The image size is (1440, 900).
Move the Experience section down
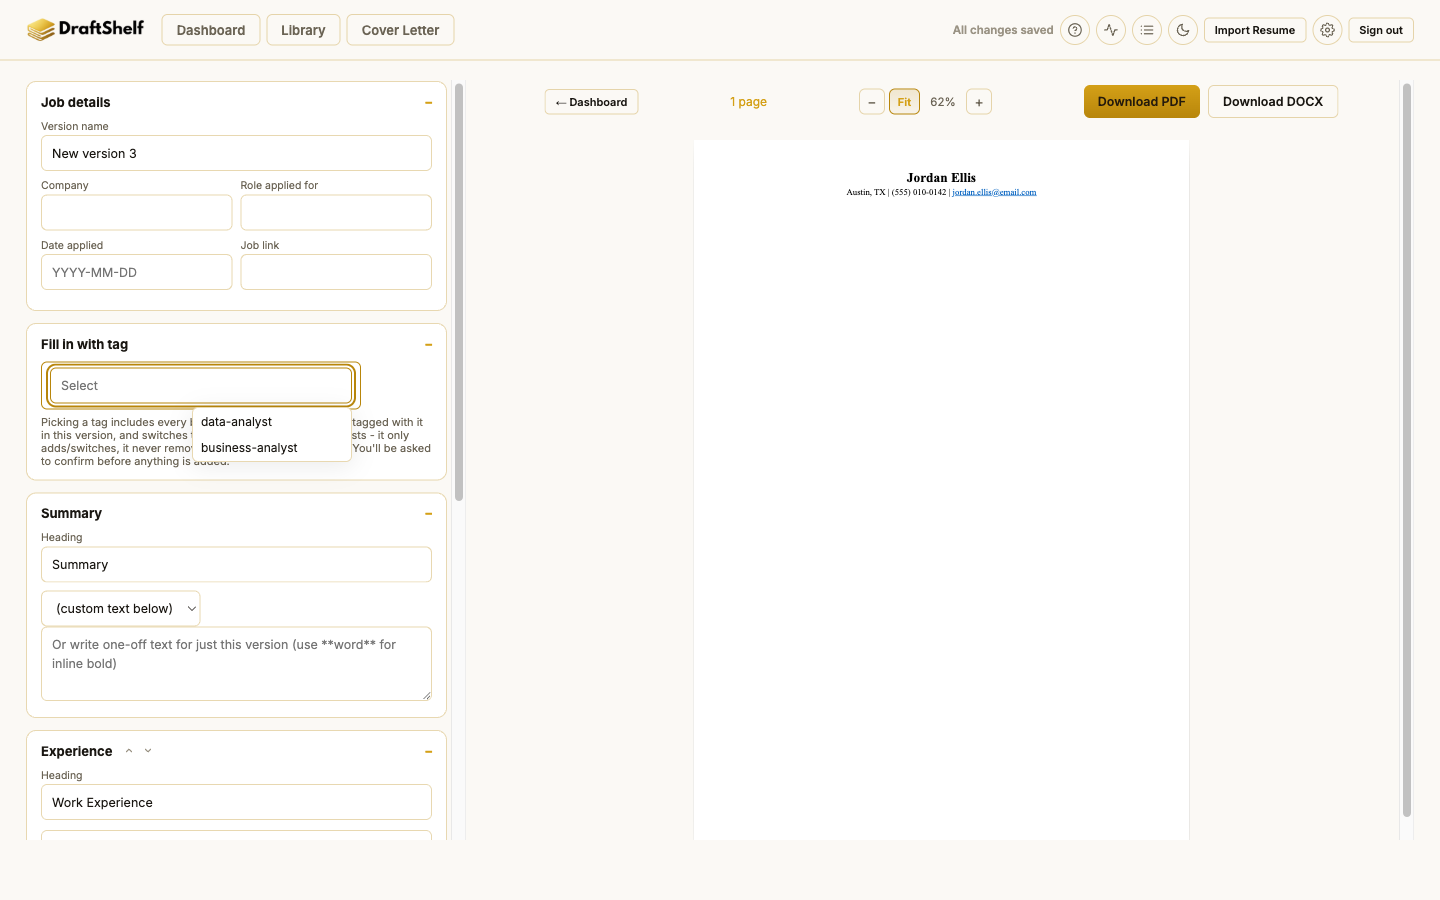pos(148,751)
